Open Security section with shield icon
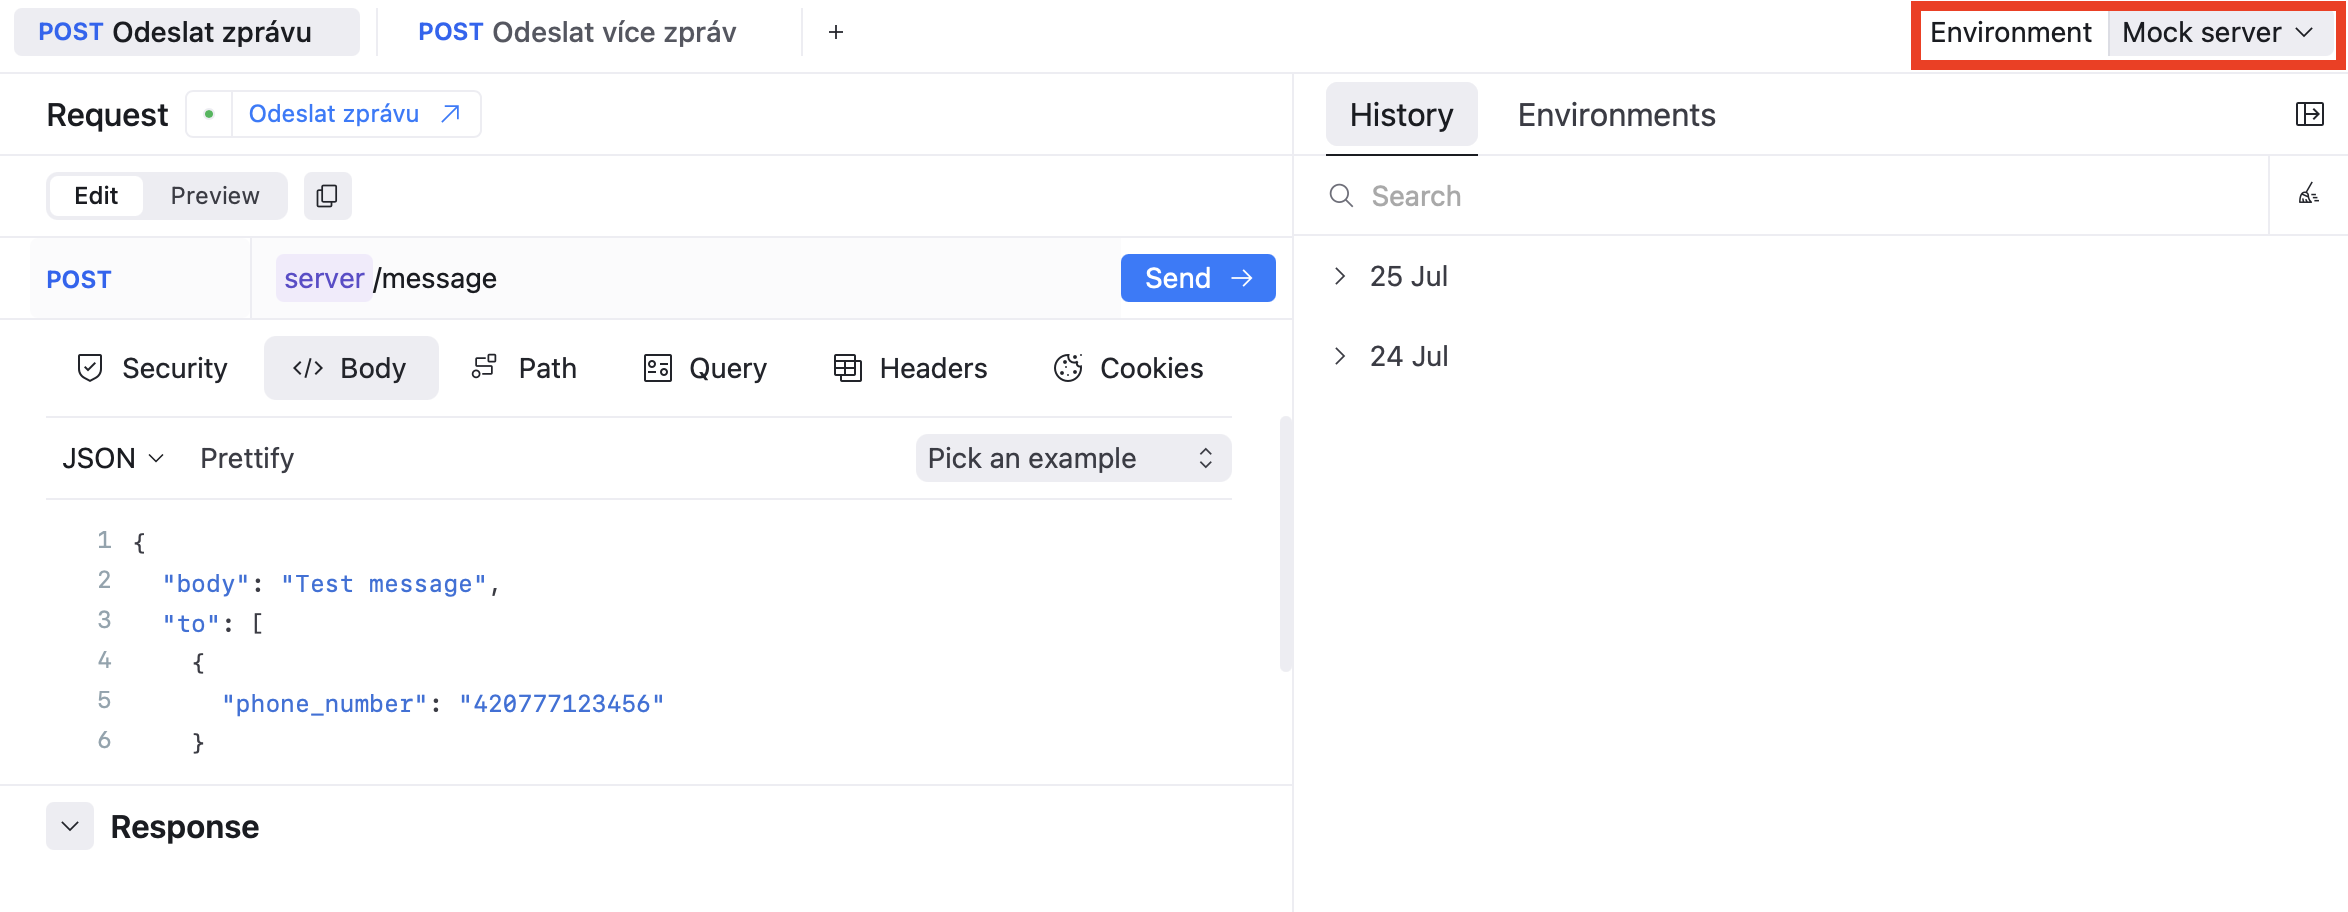2348x912 pixels. pyautogui.click(x=153, y=368)
